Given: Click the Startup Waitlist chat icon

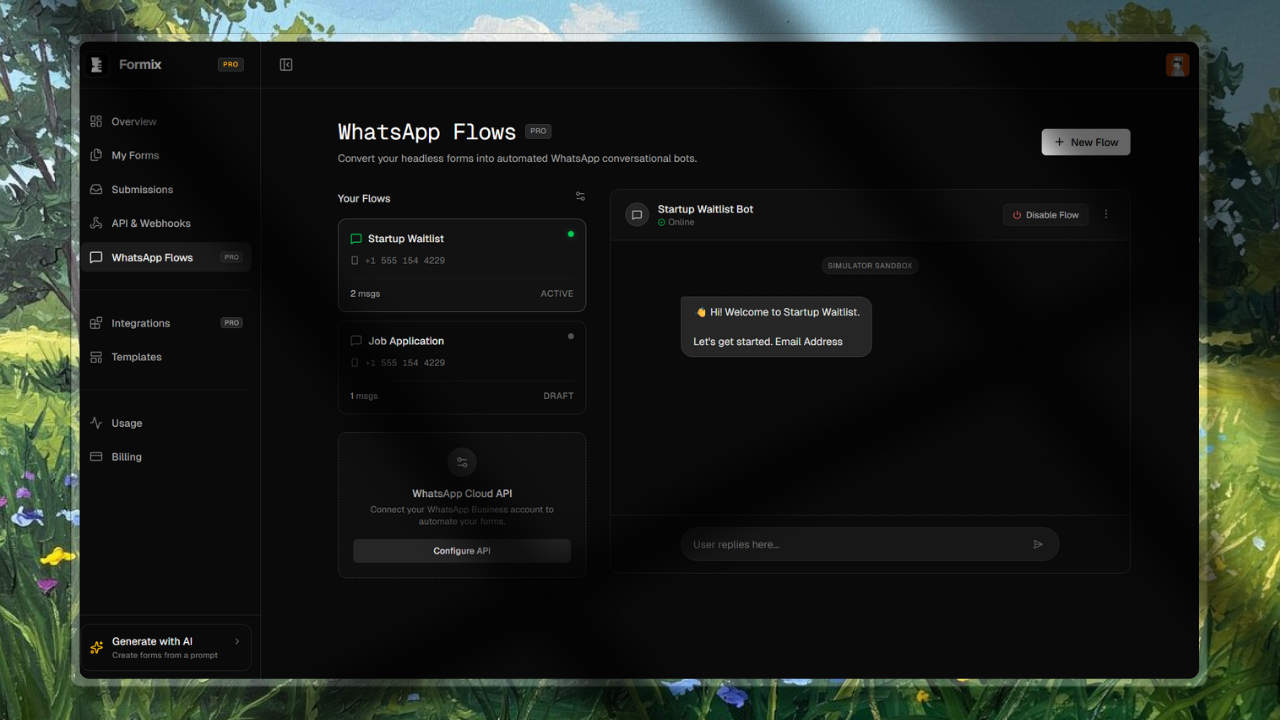Looking at the screenshot, I should pyautogui.click(x=356, y=239).
